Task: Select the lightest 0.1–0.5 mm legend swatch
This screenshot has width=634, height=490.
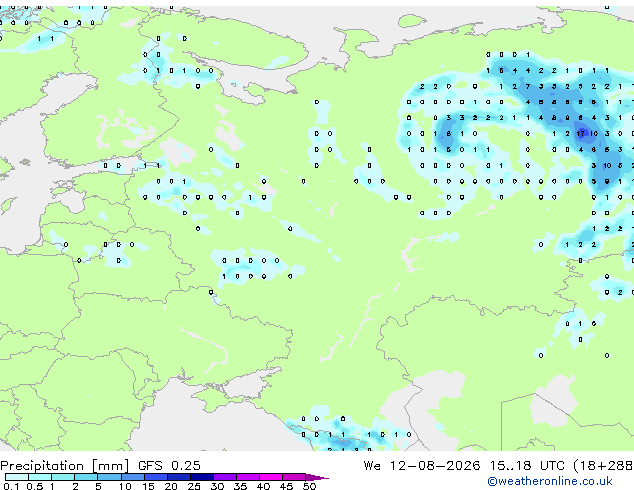Action: tap(17, 477)
